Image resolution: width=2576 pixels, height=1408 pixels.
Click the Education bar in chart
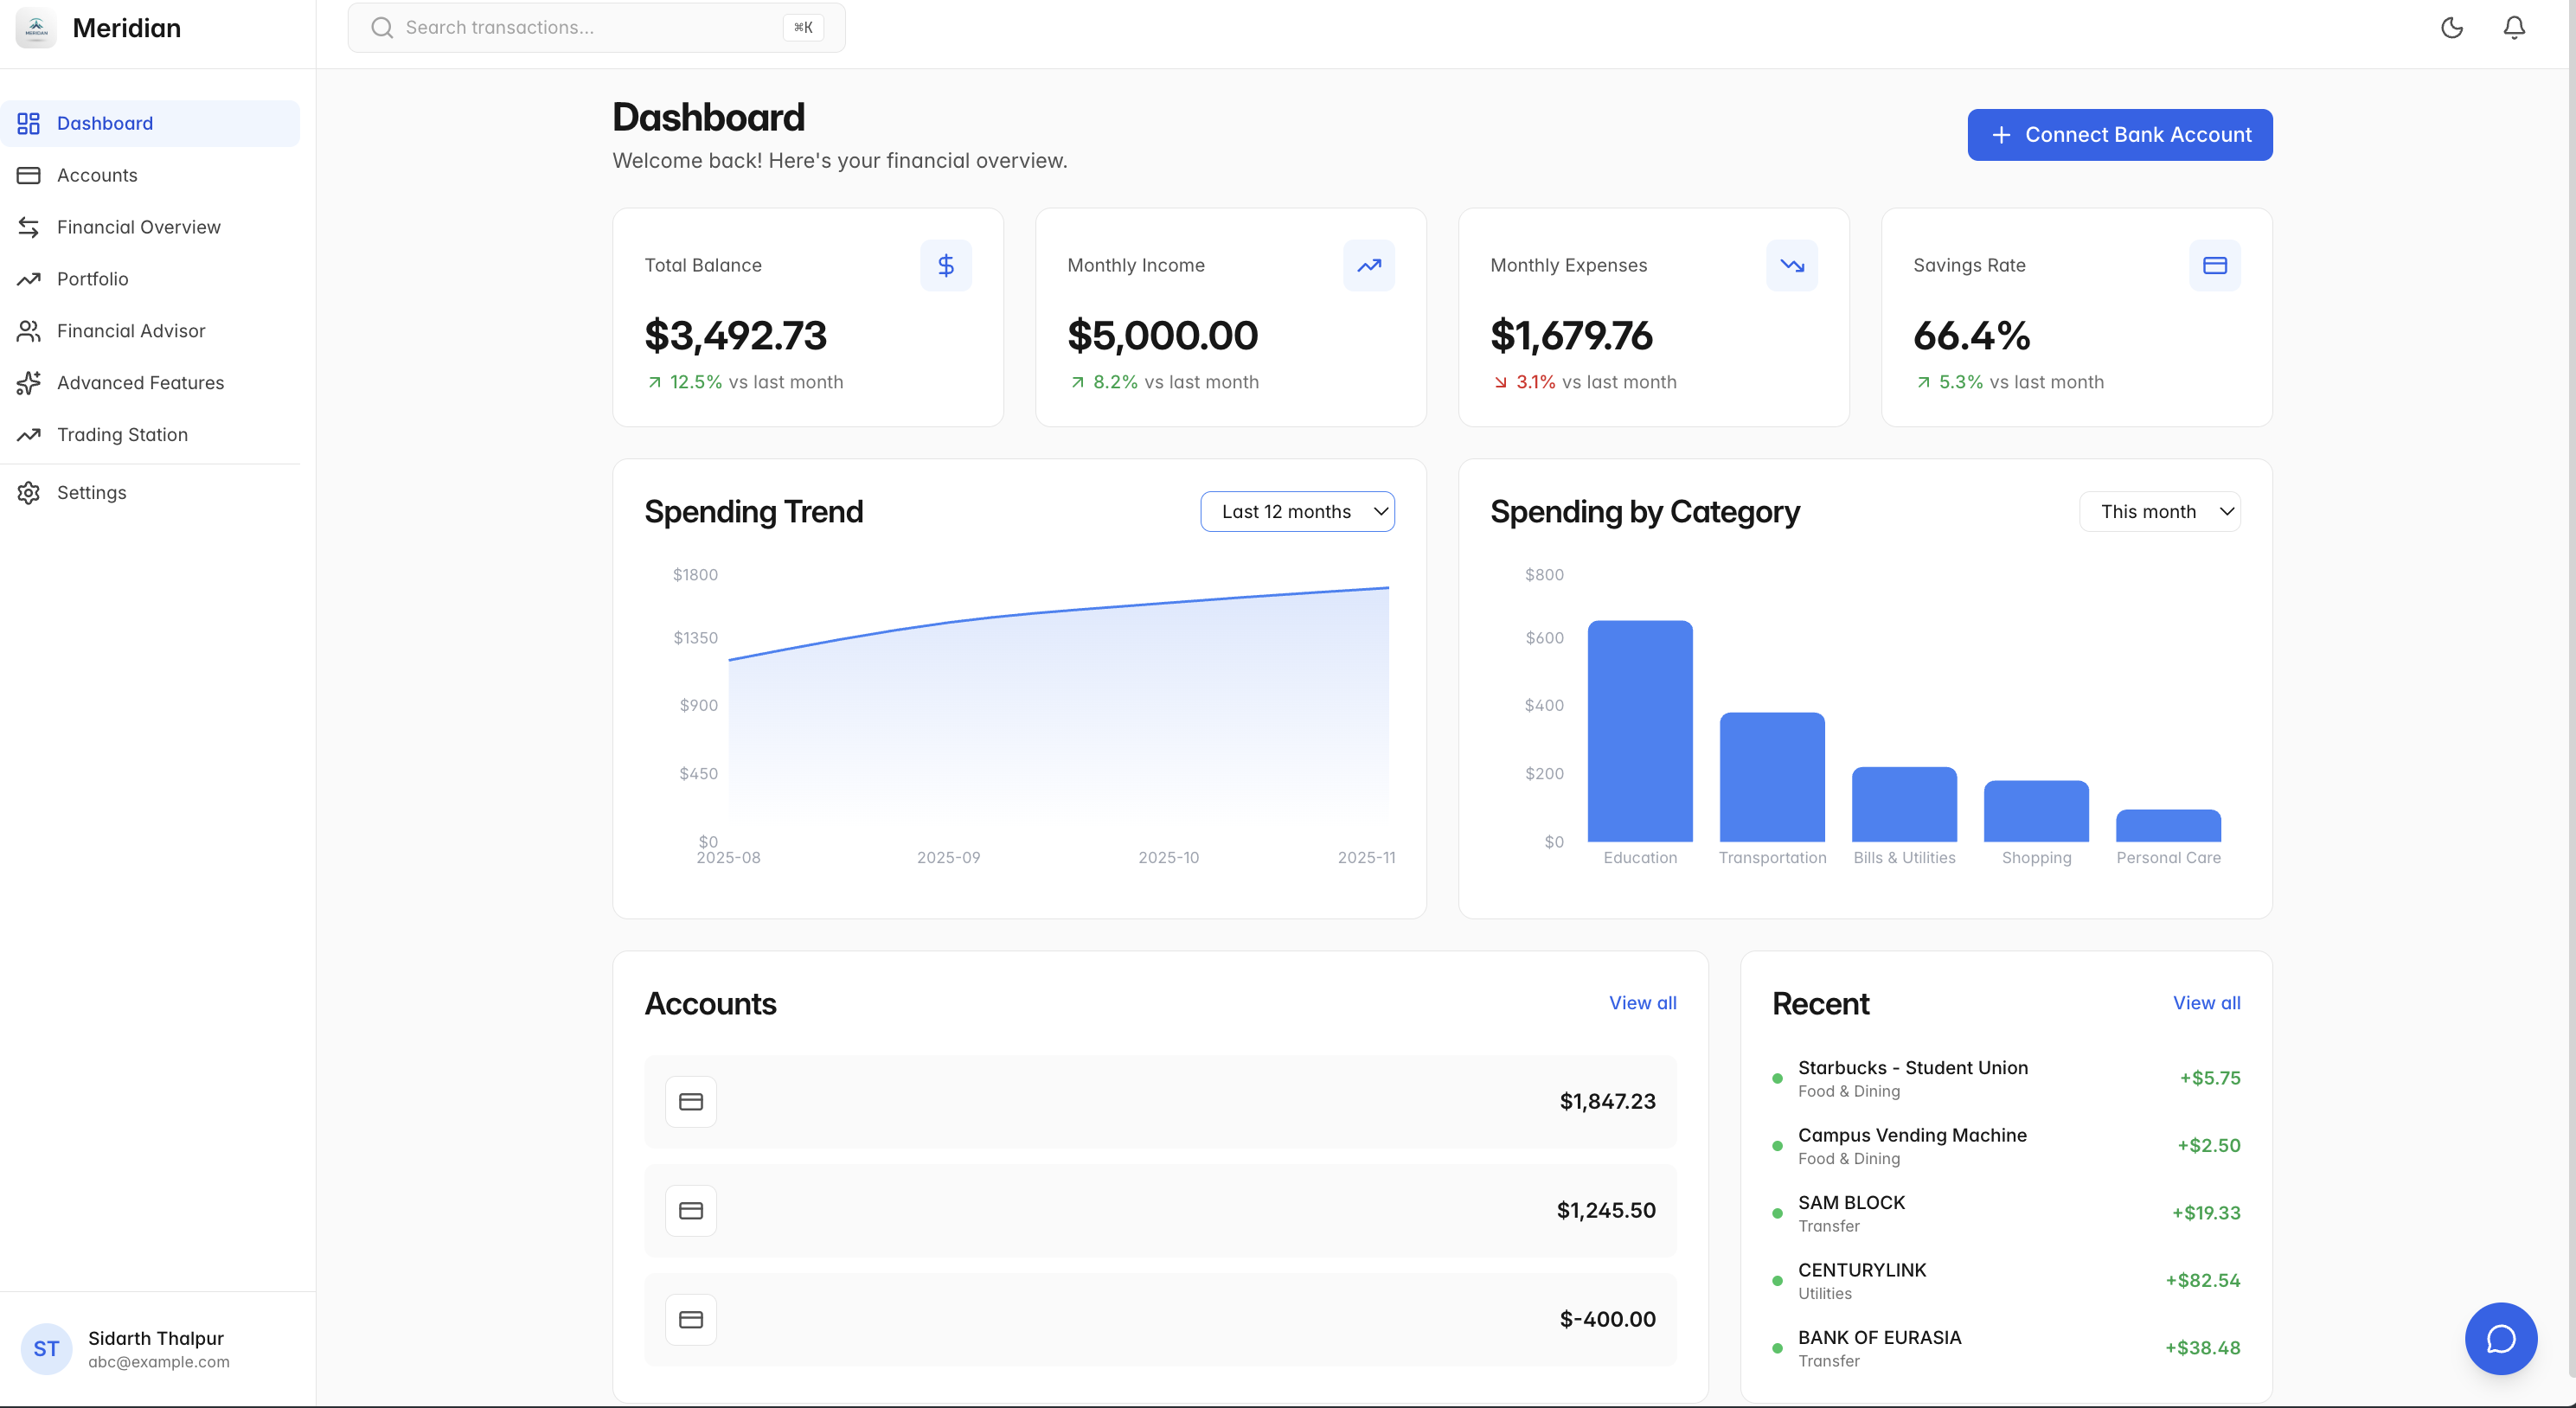tap(1640, 731)
